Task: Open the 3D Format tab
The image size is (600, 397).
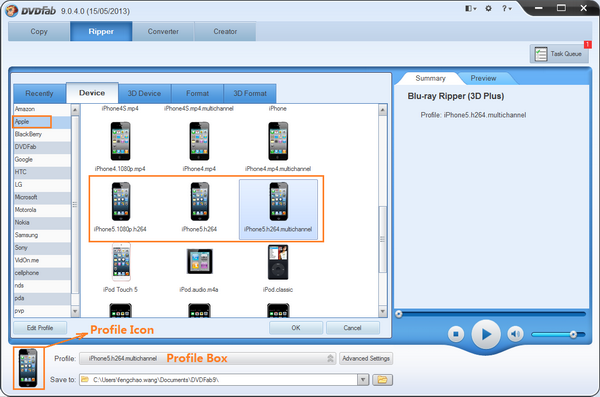Action: pos(250,93)
